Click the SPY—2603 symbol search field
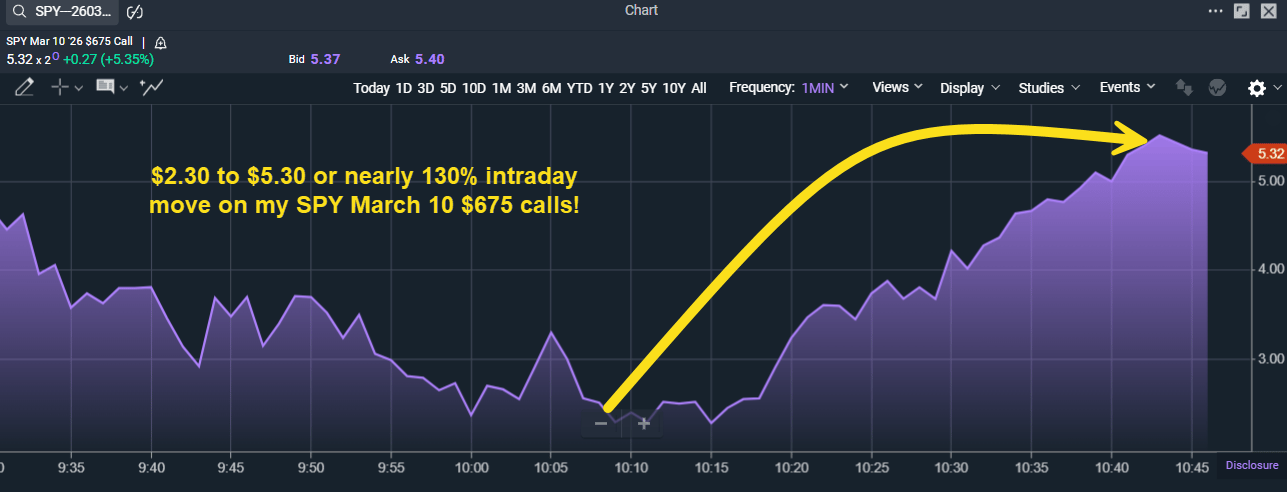This screenshot has width=1287, height=492. click(x=60, y=12)
